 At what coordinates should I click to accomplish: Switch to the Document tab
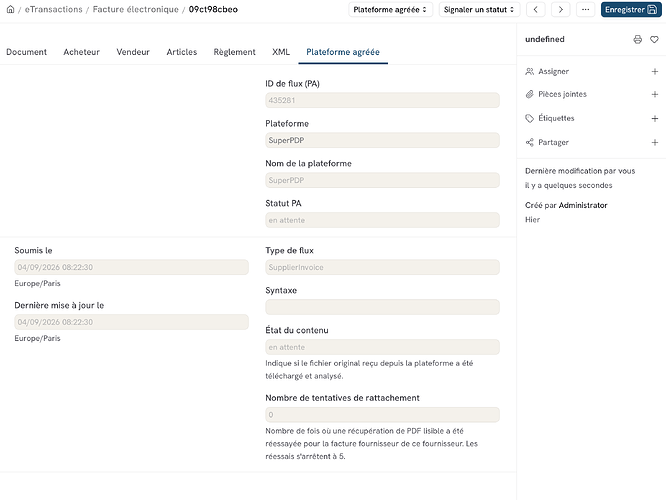click(26, 52)
